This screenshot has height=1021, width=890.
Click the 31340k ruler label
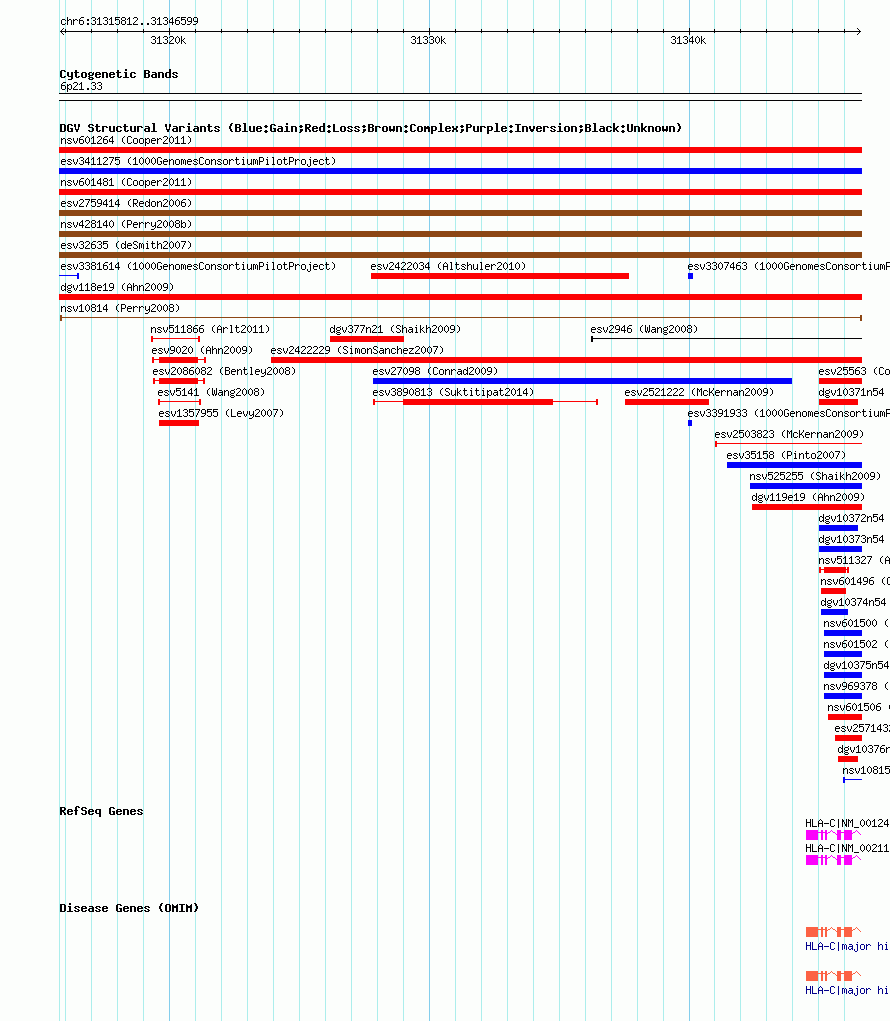pos(688,40)
